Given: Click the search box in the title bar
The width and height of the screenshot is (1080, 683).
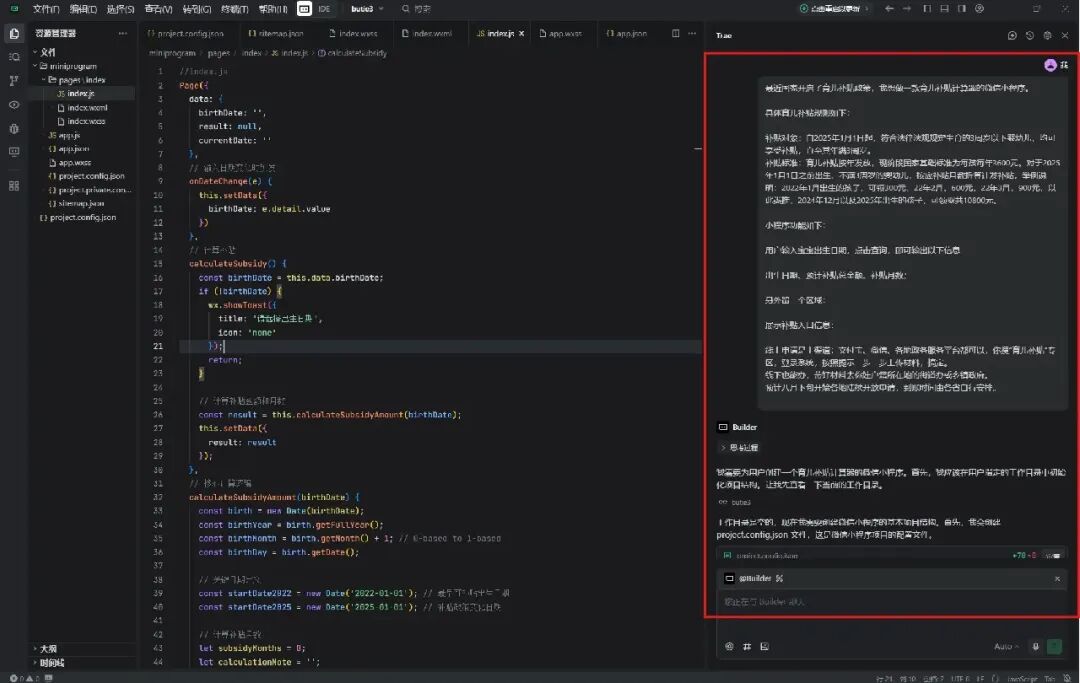Looking at the screenshot, I should click(x=417, y=9).
